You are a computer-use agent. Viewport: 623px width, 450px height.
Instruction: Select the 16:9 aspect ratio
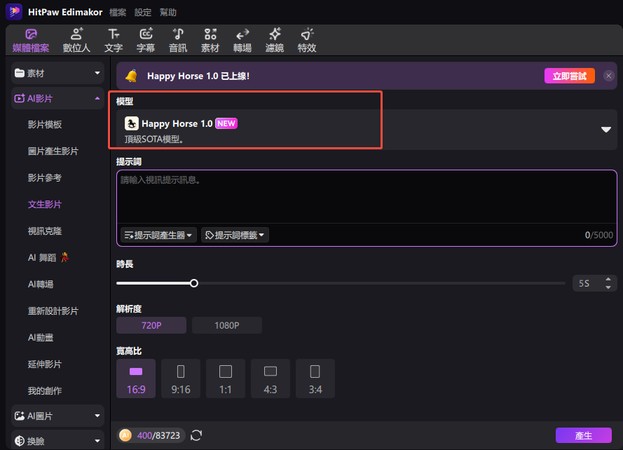point(136,379)
